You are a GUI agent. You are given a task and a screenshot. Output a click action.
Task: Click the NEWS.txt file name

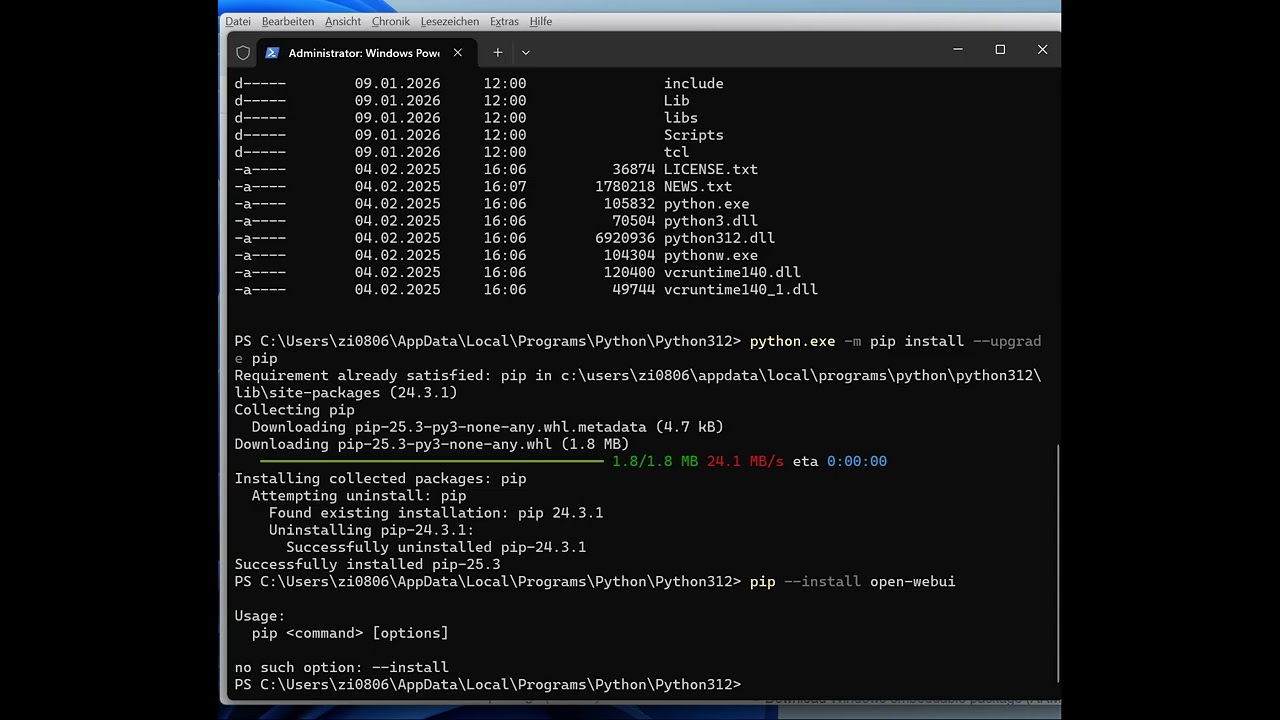(x=698, y=186)
